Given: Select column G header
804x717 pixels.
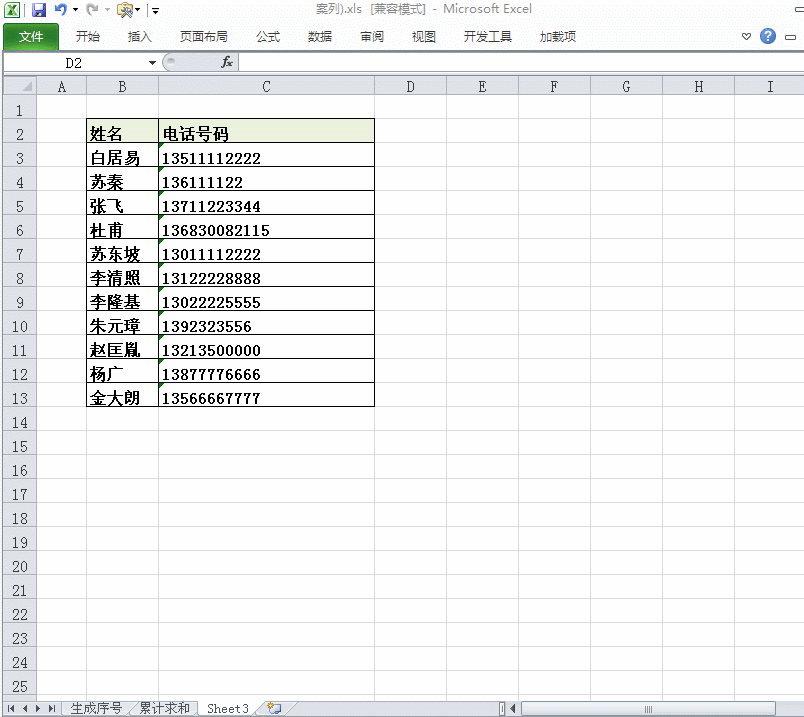Looking at the screenshot, I should pyautogui.click(x=626, y=87).
